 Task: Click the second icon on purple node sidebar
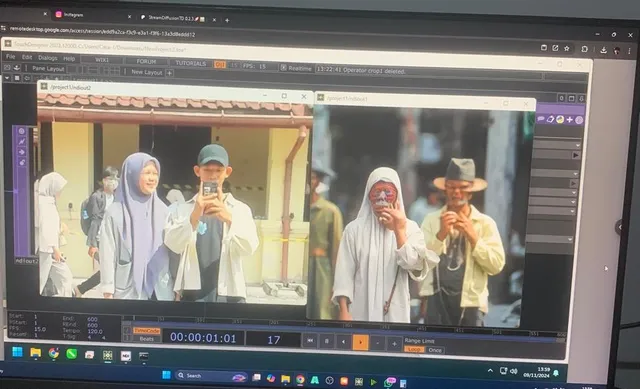point(22,142)
